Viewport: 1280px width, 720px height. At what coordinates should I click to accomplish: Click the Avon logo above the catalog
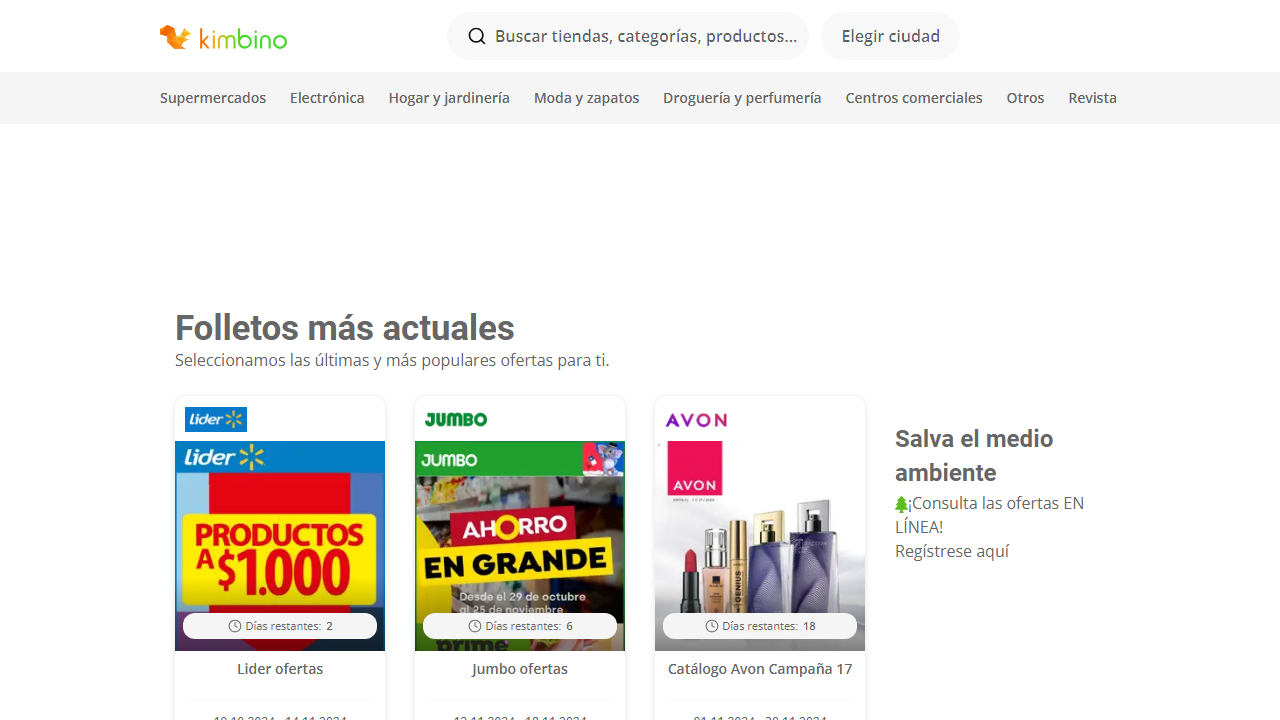(696, 419)
